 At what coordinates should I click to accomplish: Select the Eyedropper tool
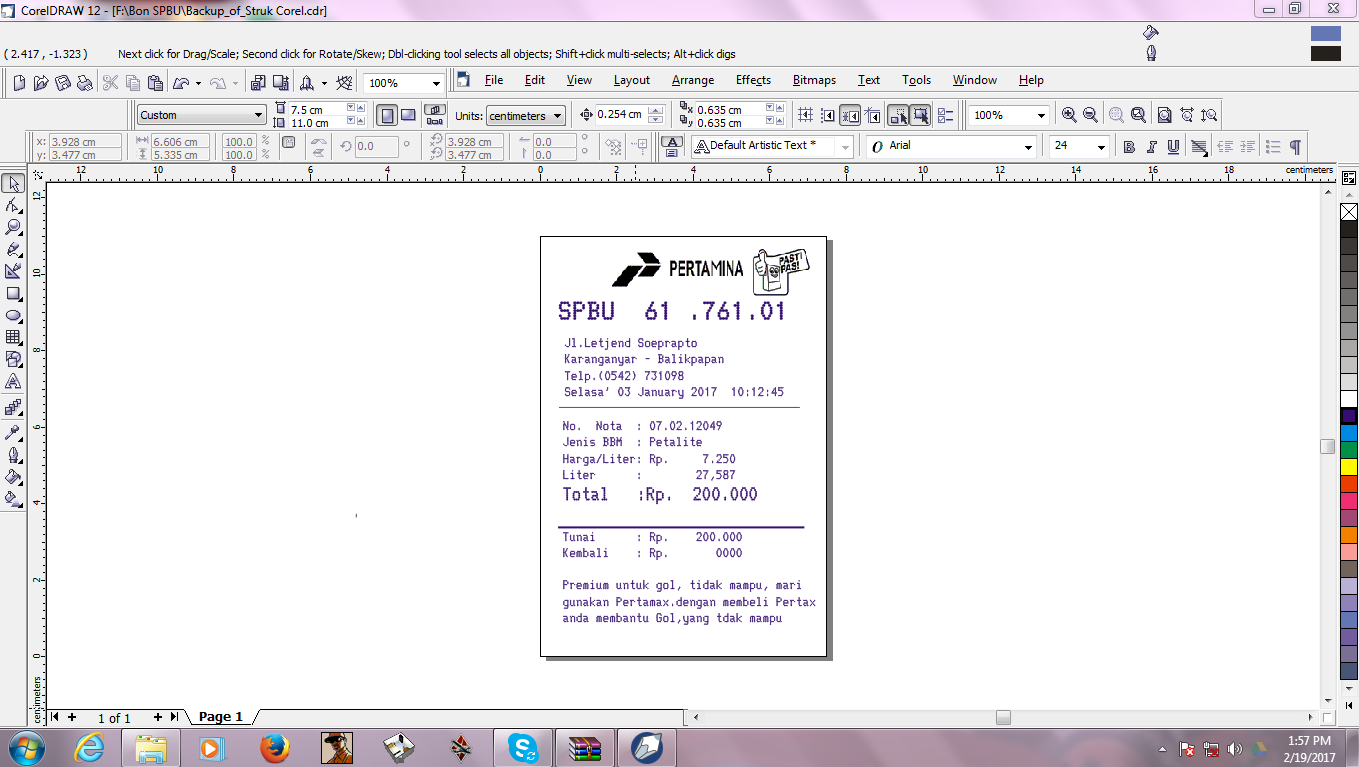click(x=13, y=432)
